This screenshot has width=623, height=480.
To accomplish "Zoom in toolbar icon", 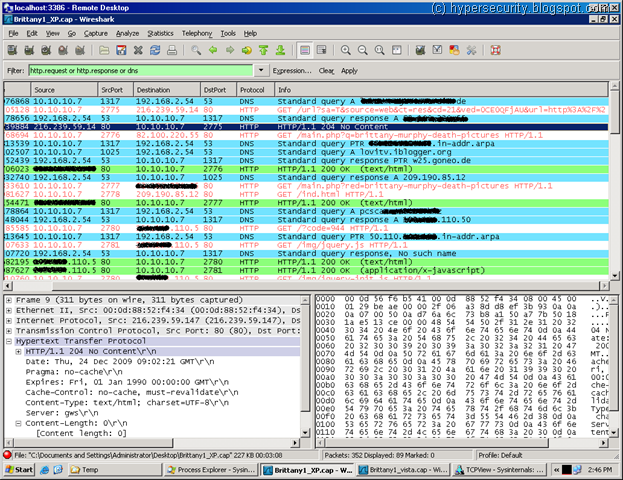I will coord(346,50).
